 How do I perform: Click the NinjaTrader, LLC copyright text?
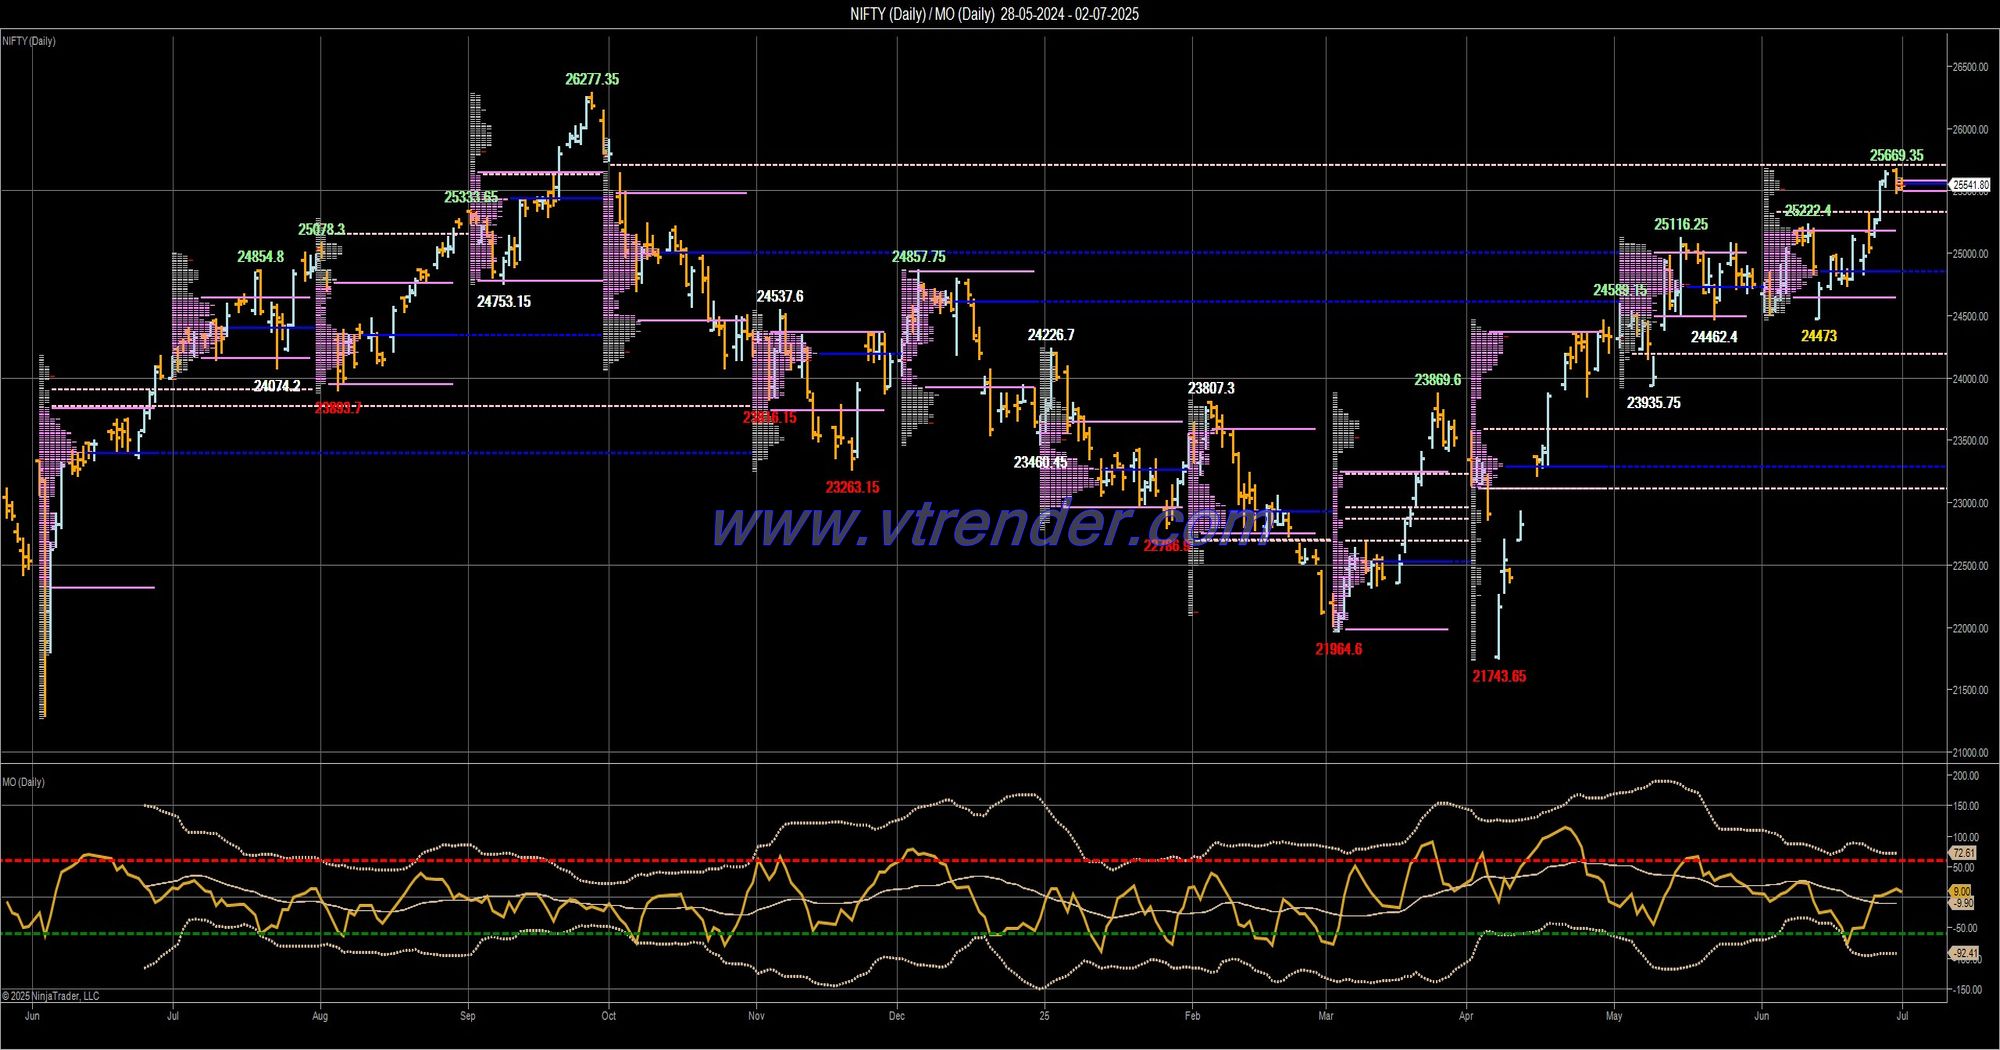51,996
